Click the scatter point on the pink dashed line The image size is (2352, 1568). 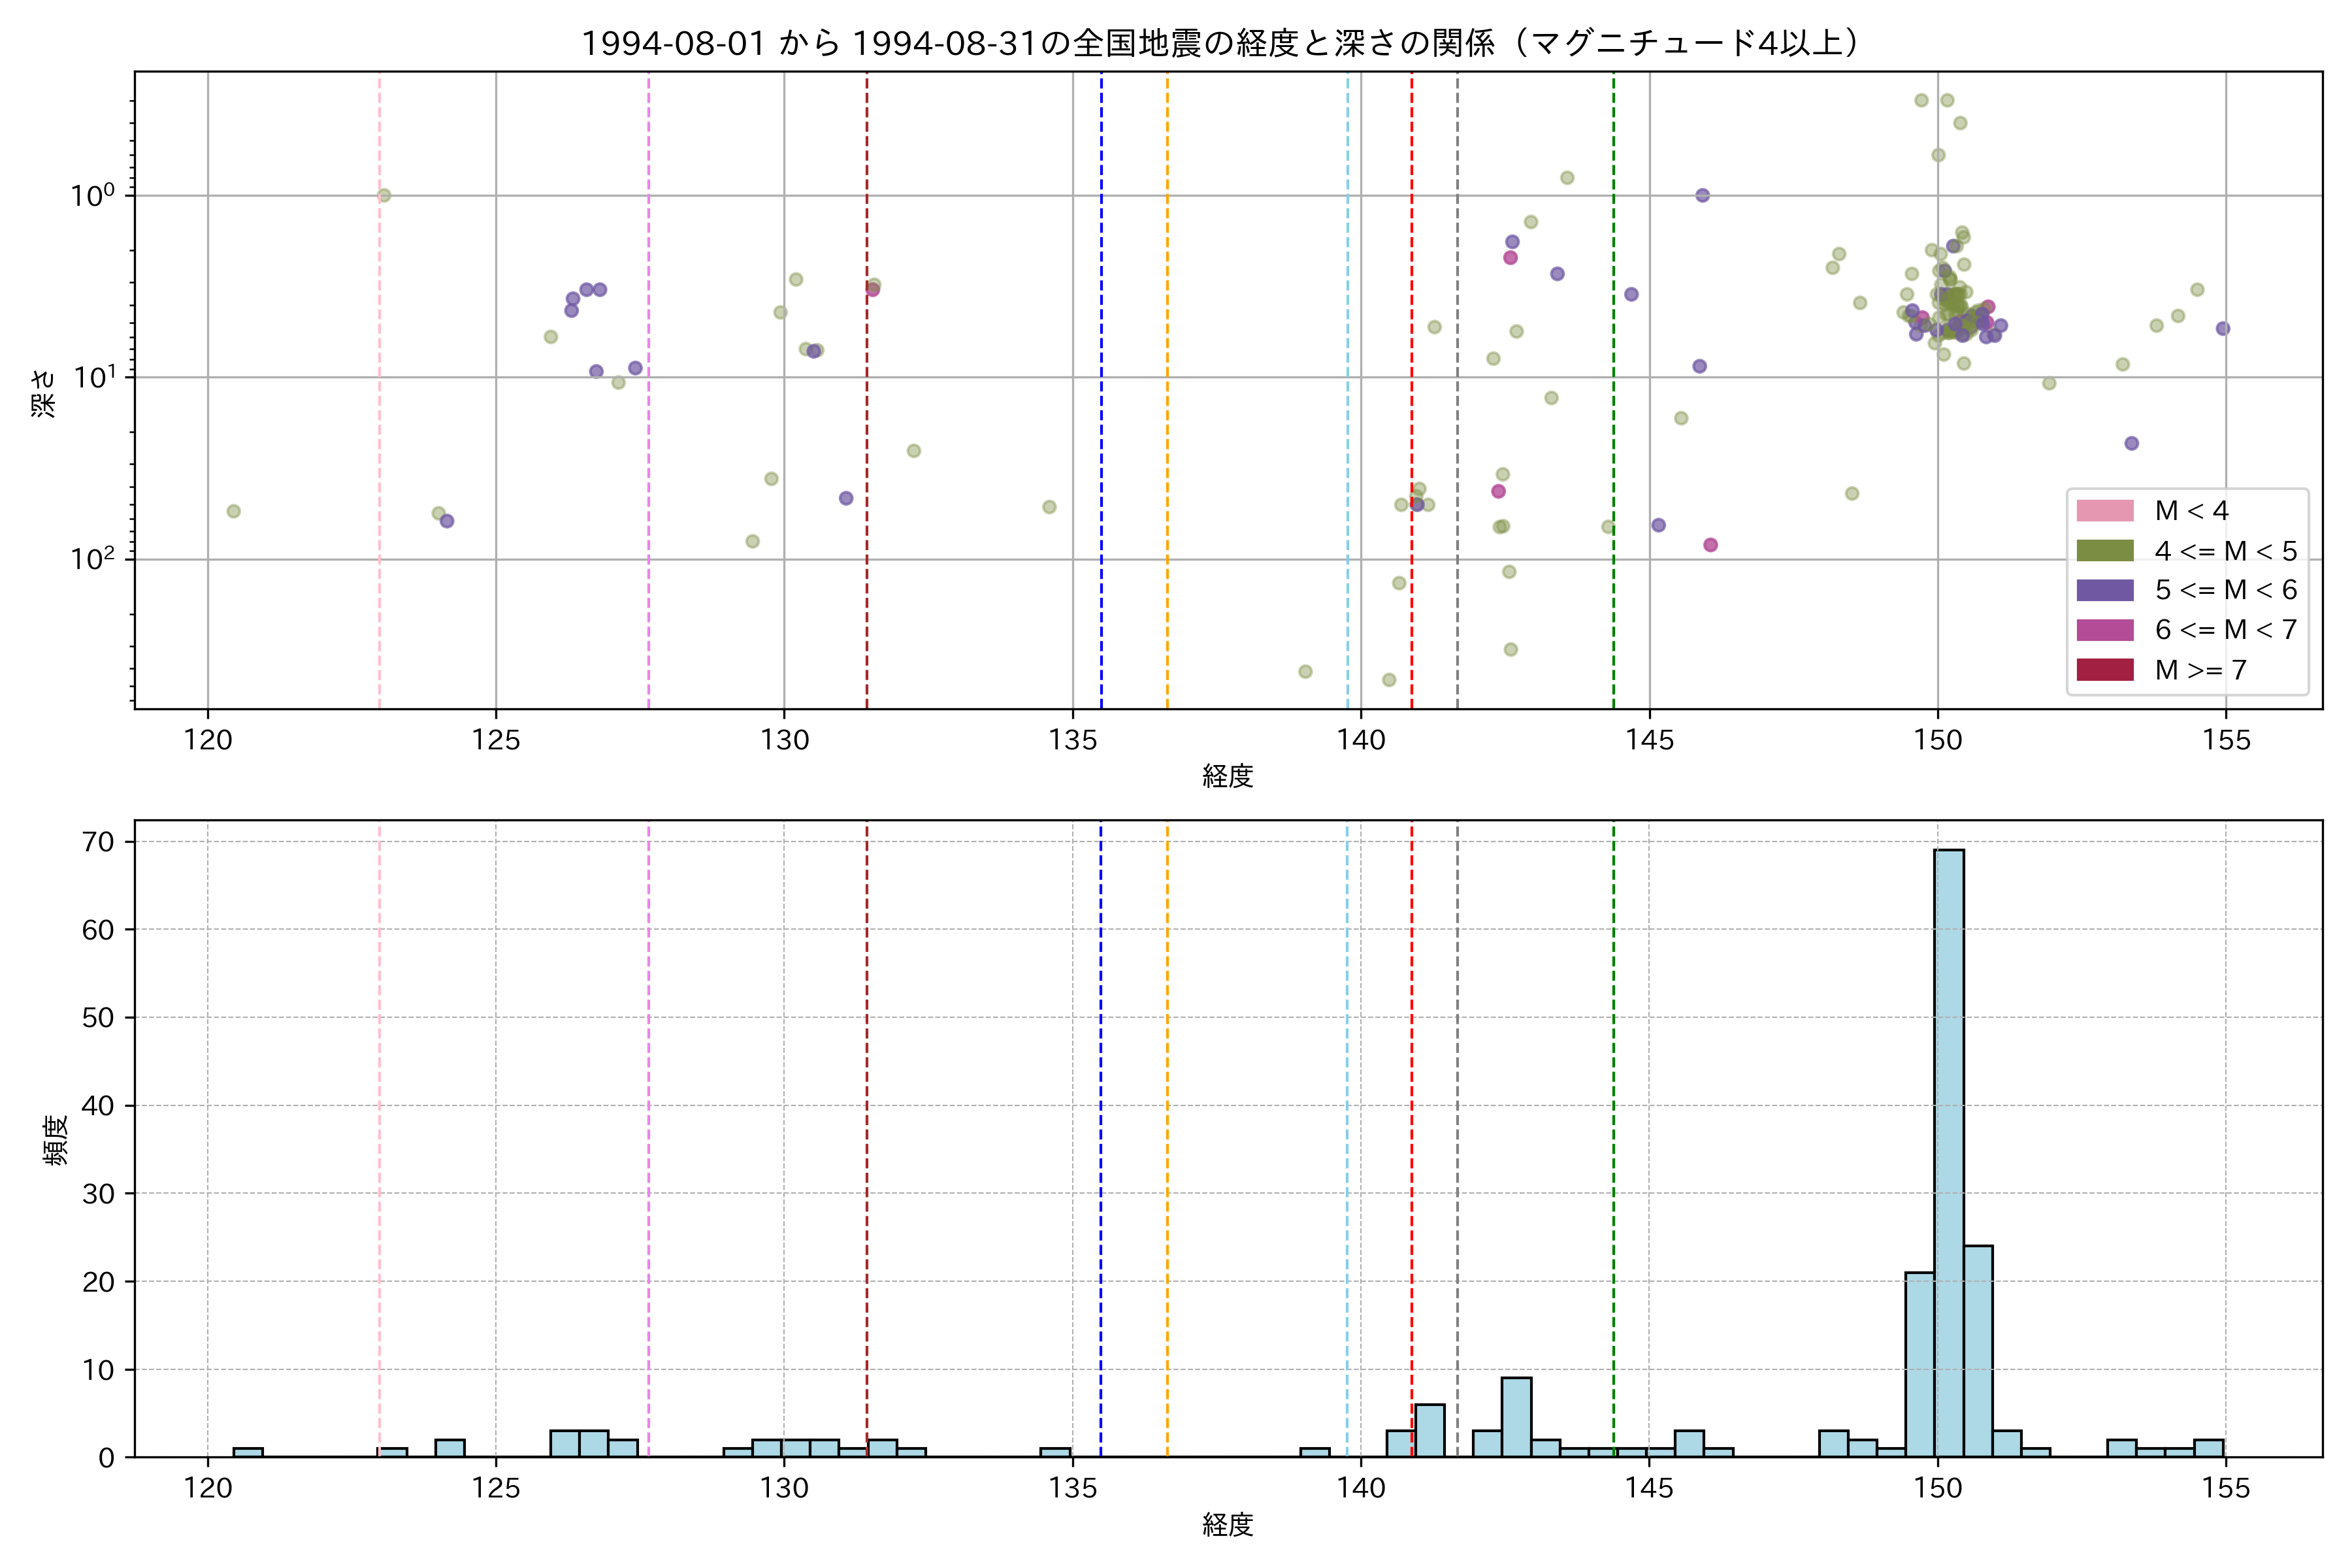point(384,195)
